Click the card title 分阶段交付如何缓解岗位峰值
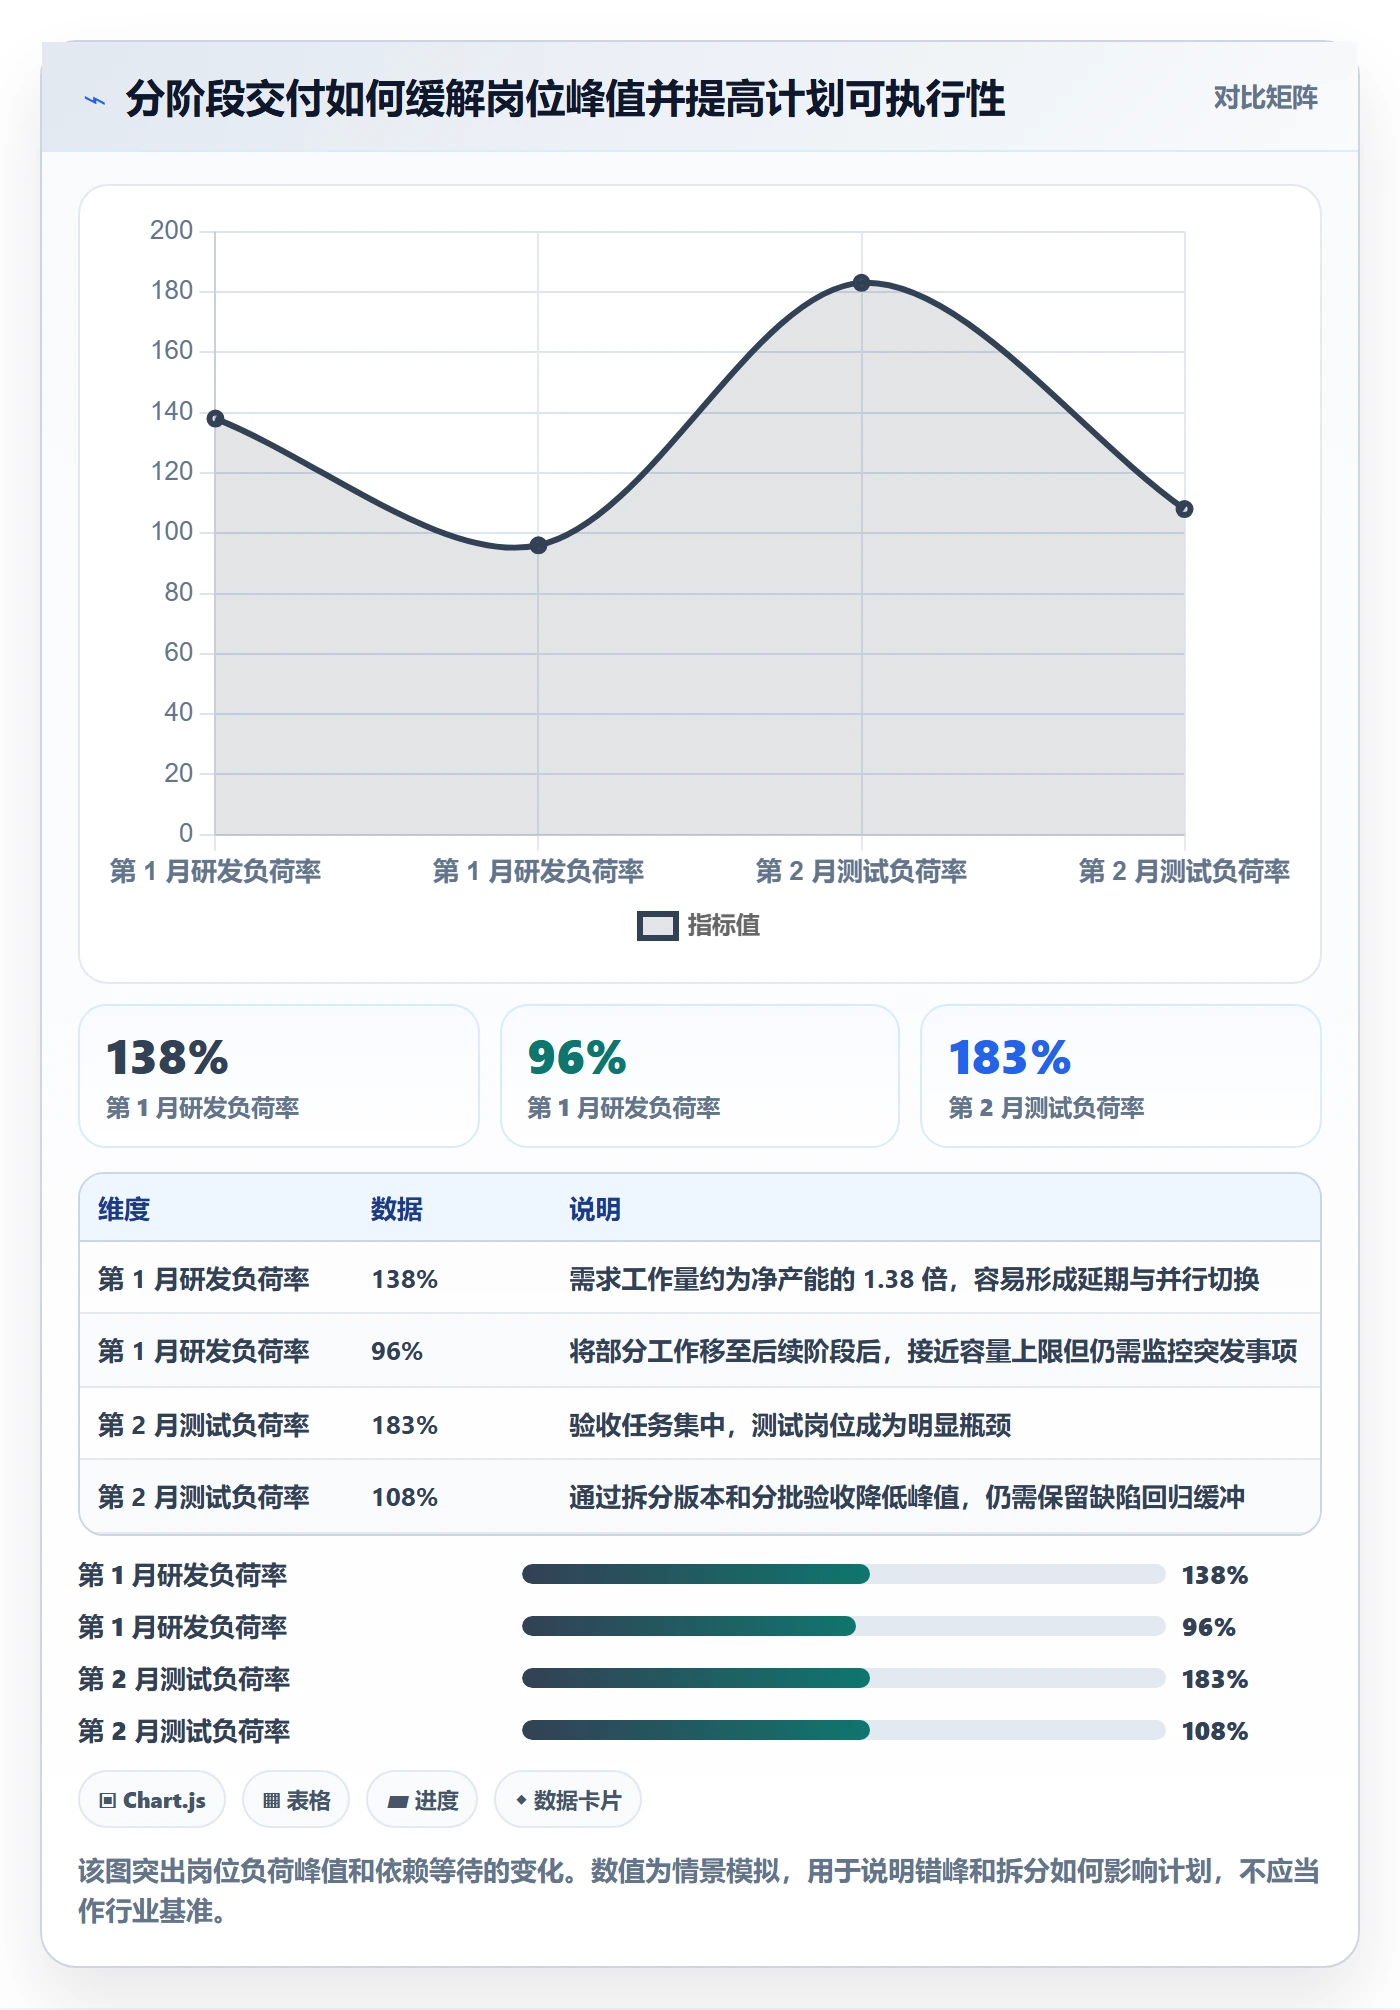 pos(565,99)
